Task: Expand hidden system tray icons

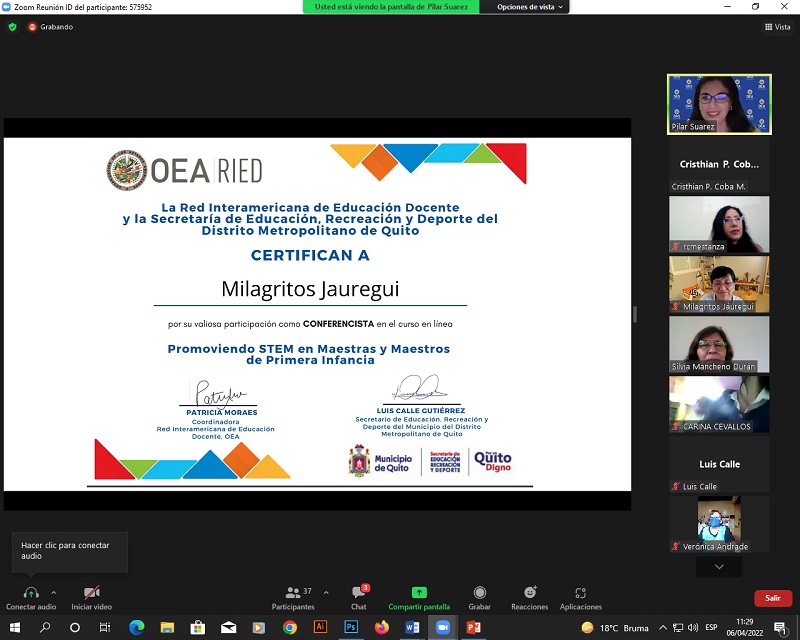Action: pos(663,628)
